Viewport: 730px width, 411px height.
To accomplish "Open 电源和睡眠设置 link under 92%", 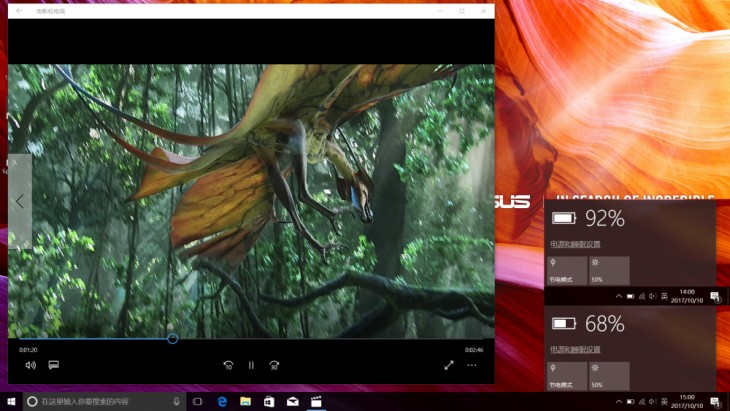I will (x=575, y=244).
